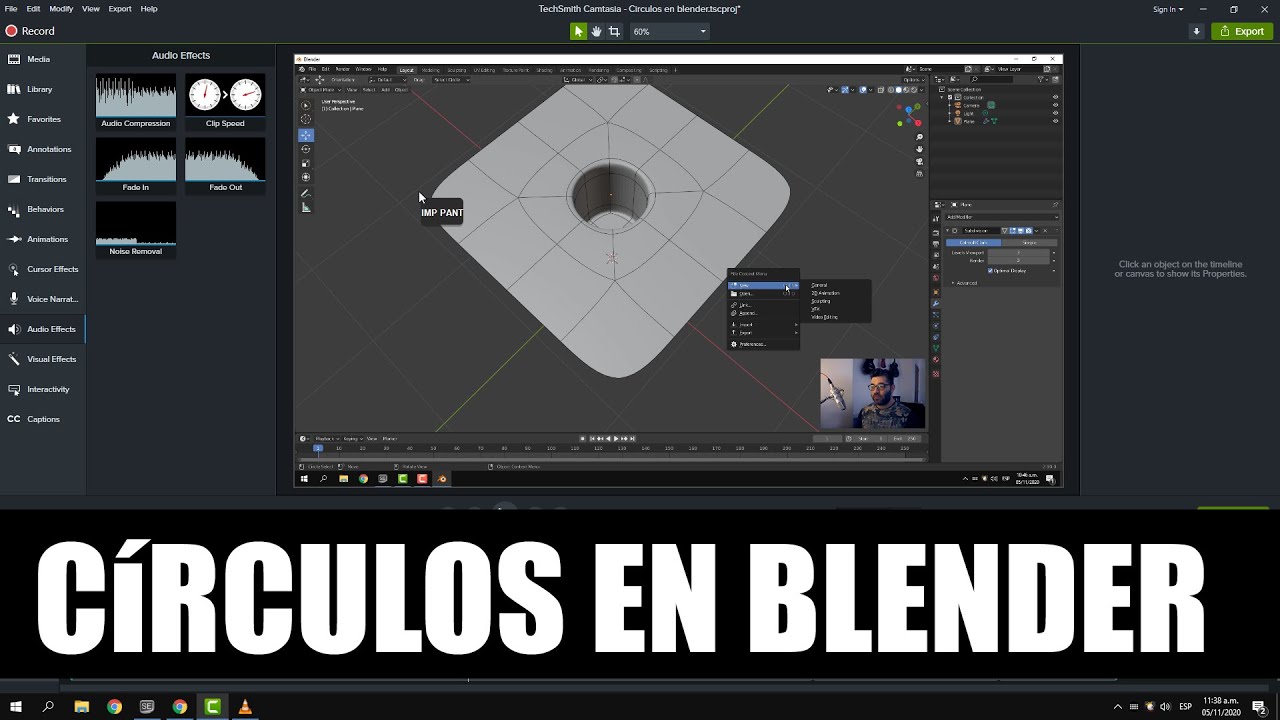Open the Captions tab

click(43, 419)
